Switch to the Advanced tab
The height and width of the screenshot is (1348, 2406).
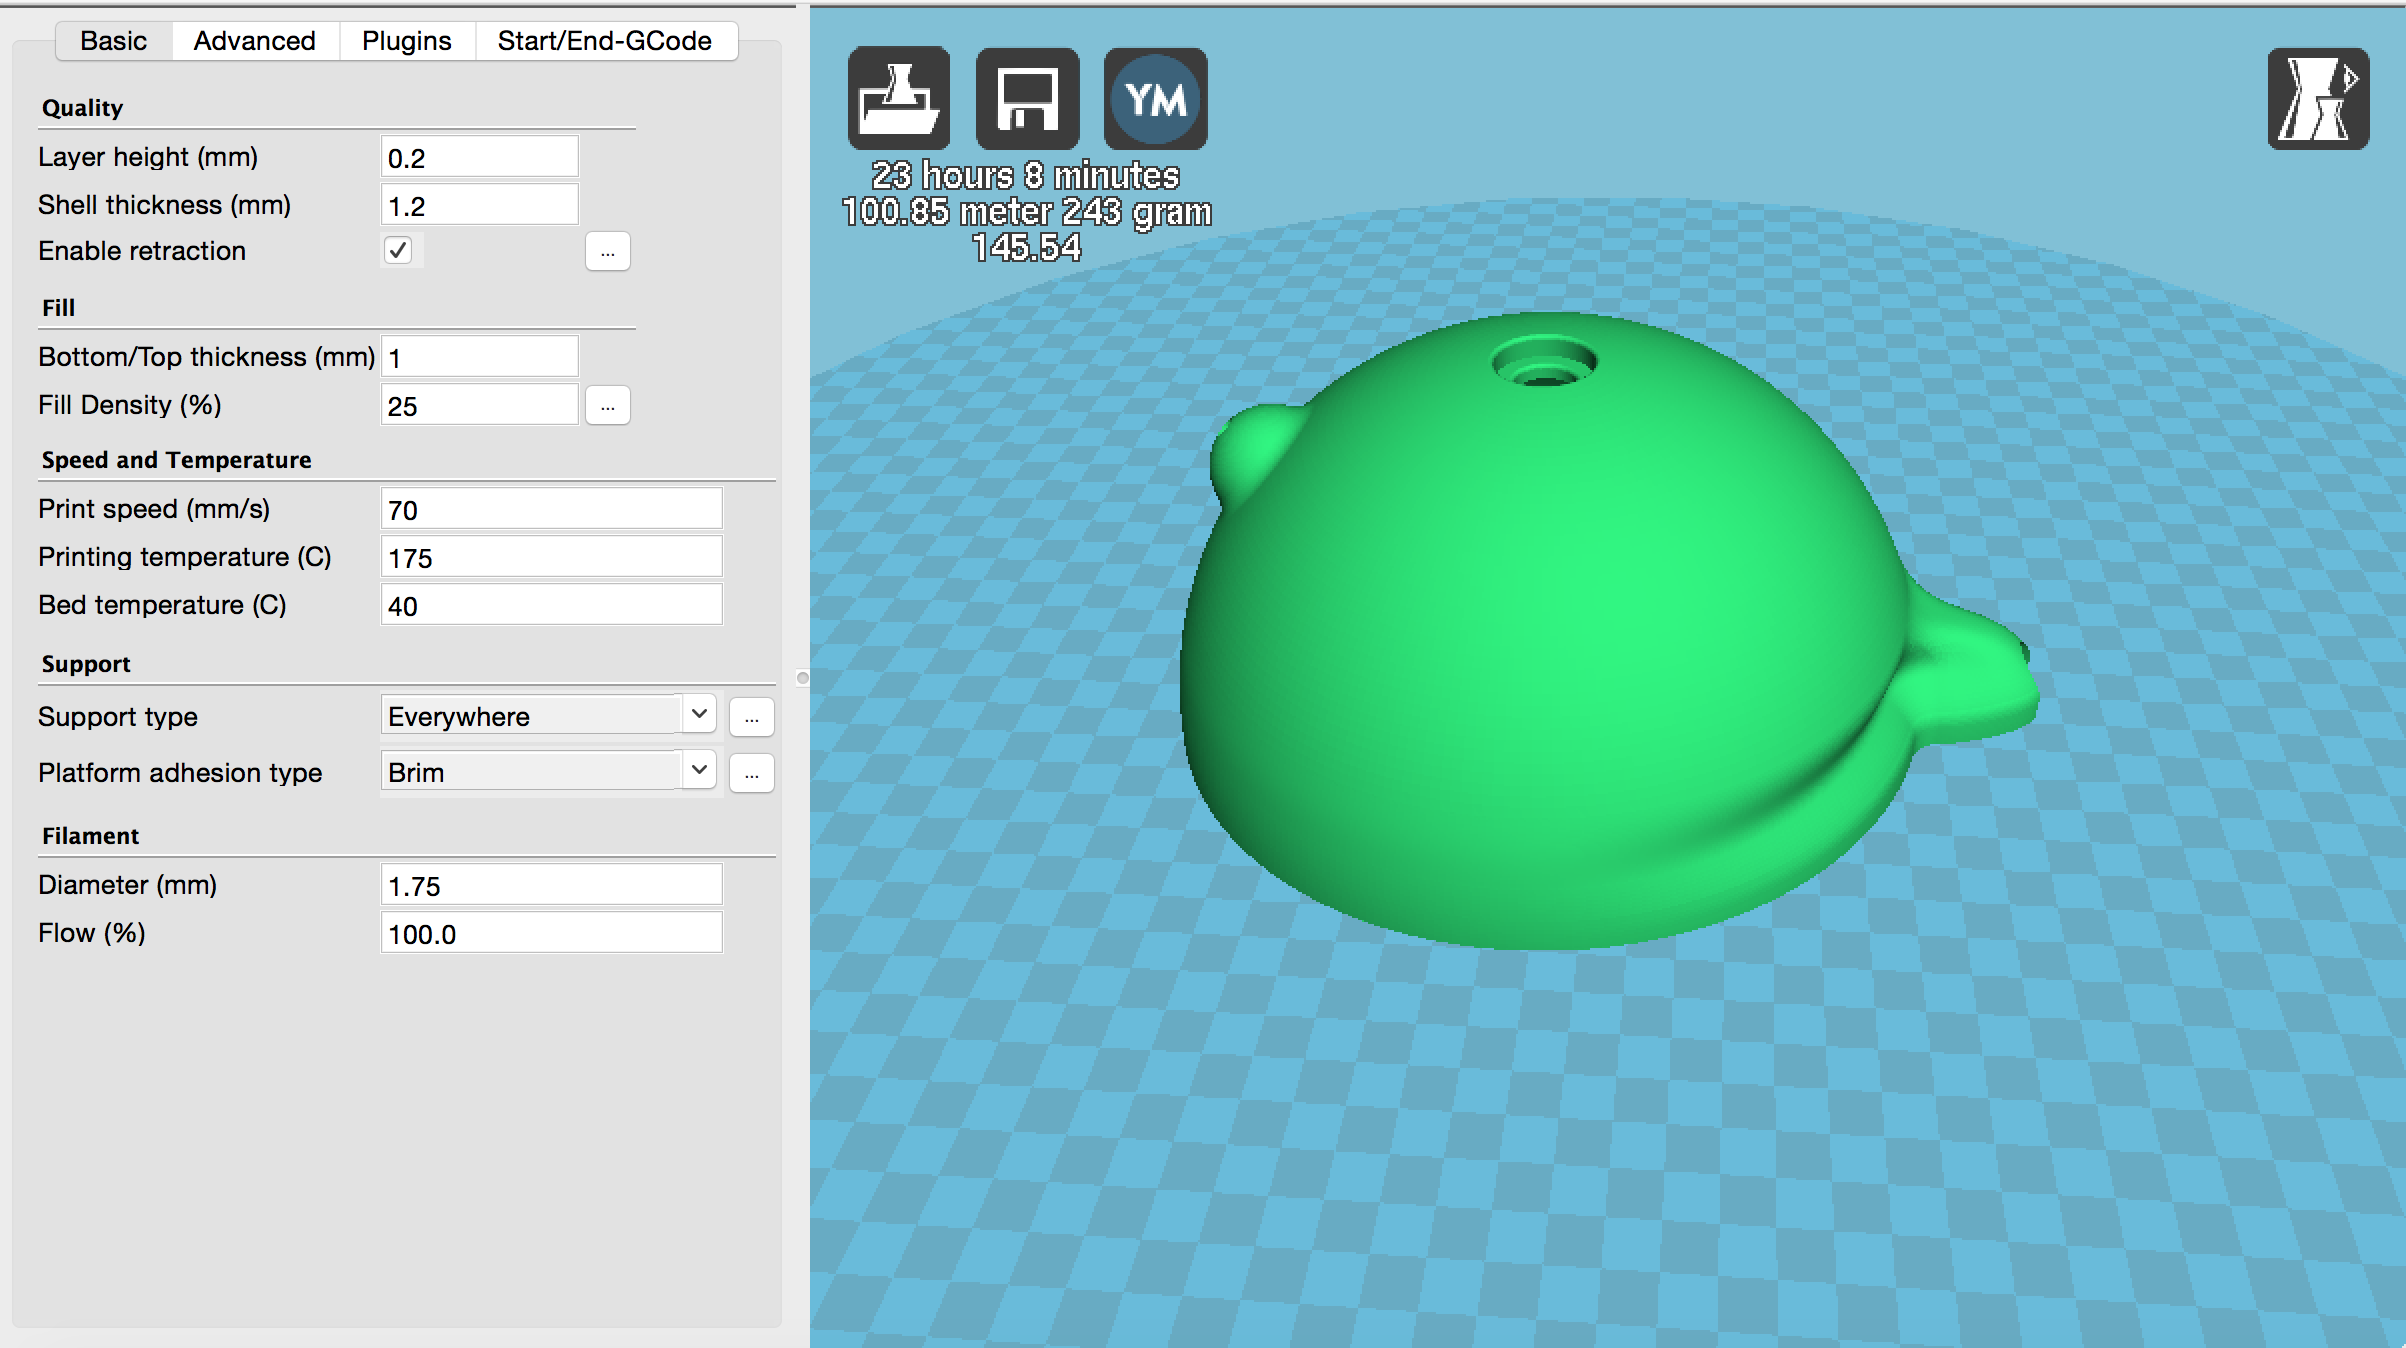254,41
